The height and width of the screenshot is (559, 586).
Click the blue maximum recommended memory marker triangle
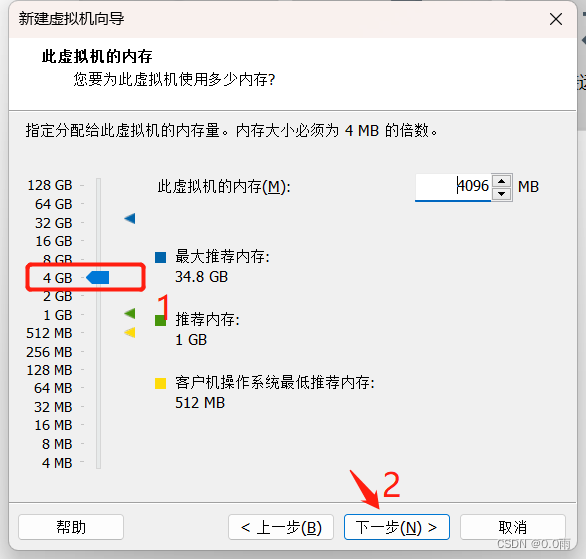[130, 218]
